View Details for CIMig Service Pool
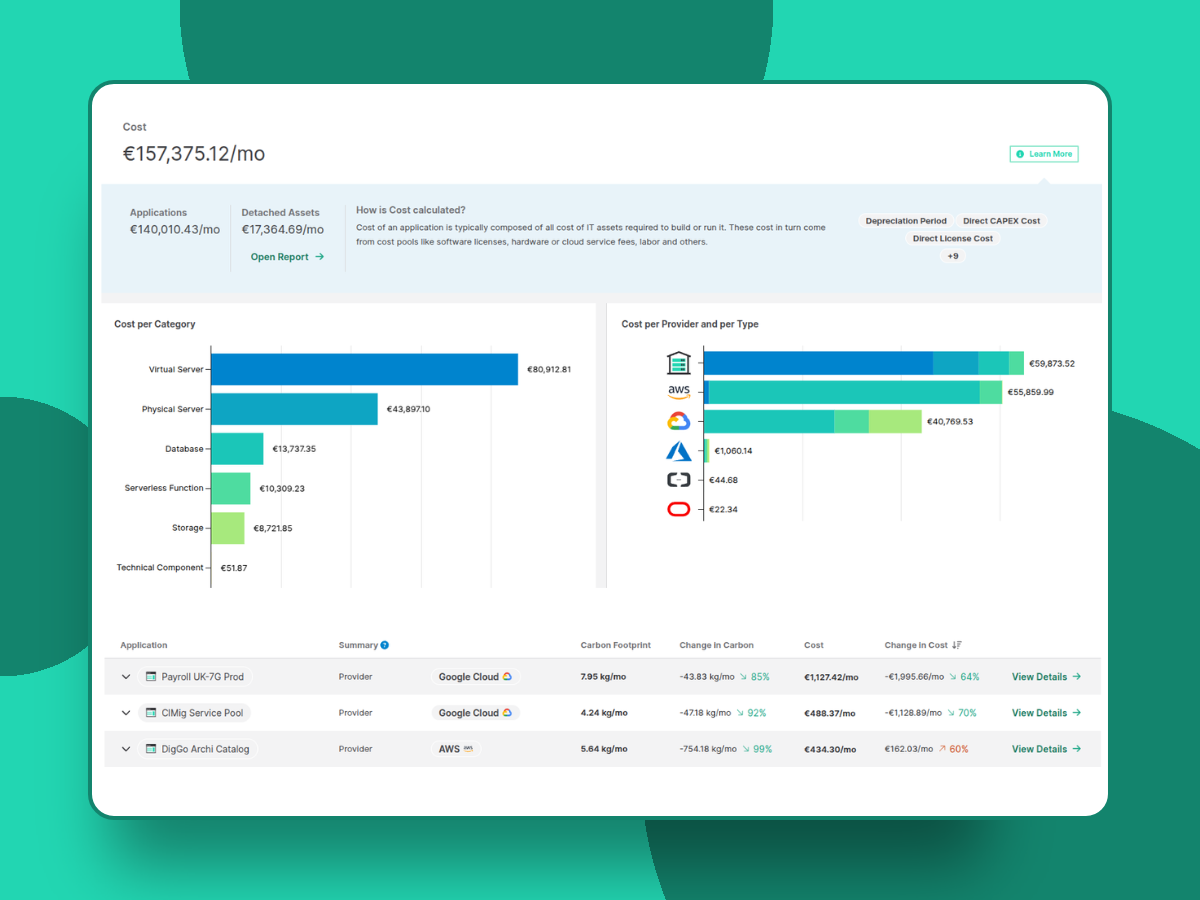This screenshot has height=900, width=1200. coord(1046,713)
